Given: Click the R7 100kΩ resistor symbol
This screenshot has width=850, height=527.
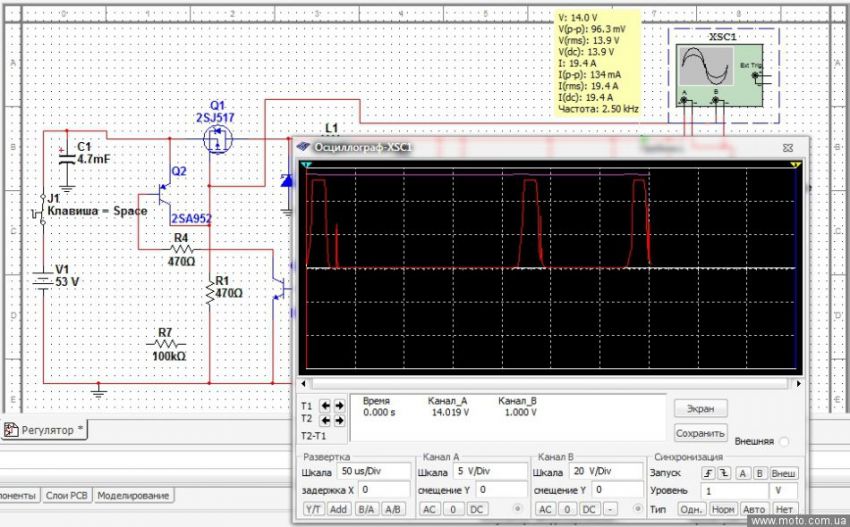Looking at the screenshot, I should click(165, 343).
